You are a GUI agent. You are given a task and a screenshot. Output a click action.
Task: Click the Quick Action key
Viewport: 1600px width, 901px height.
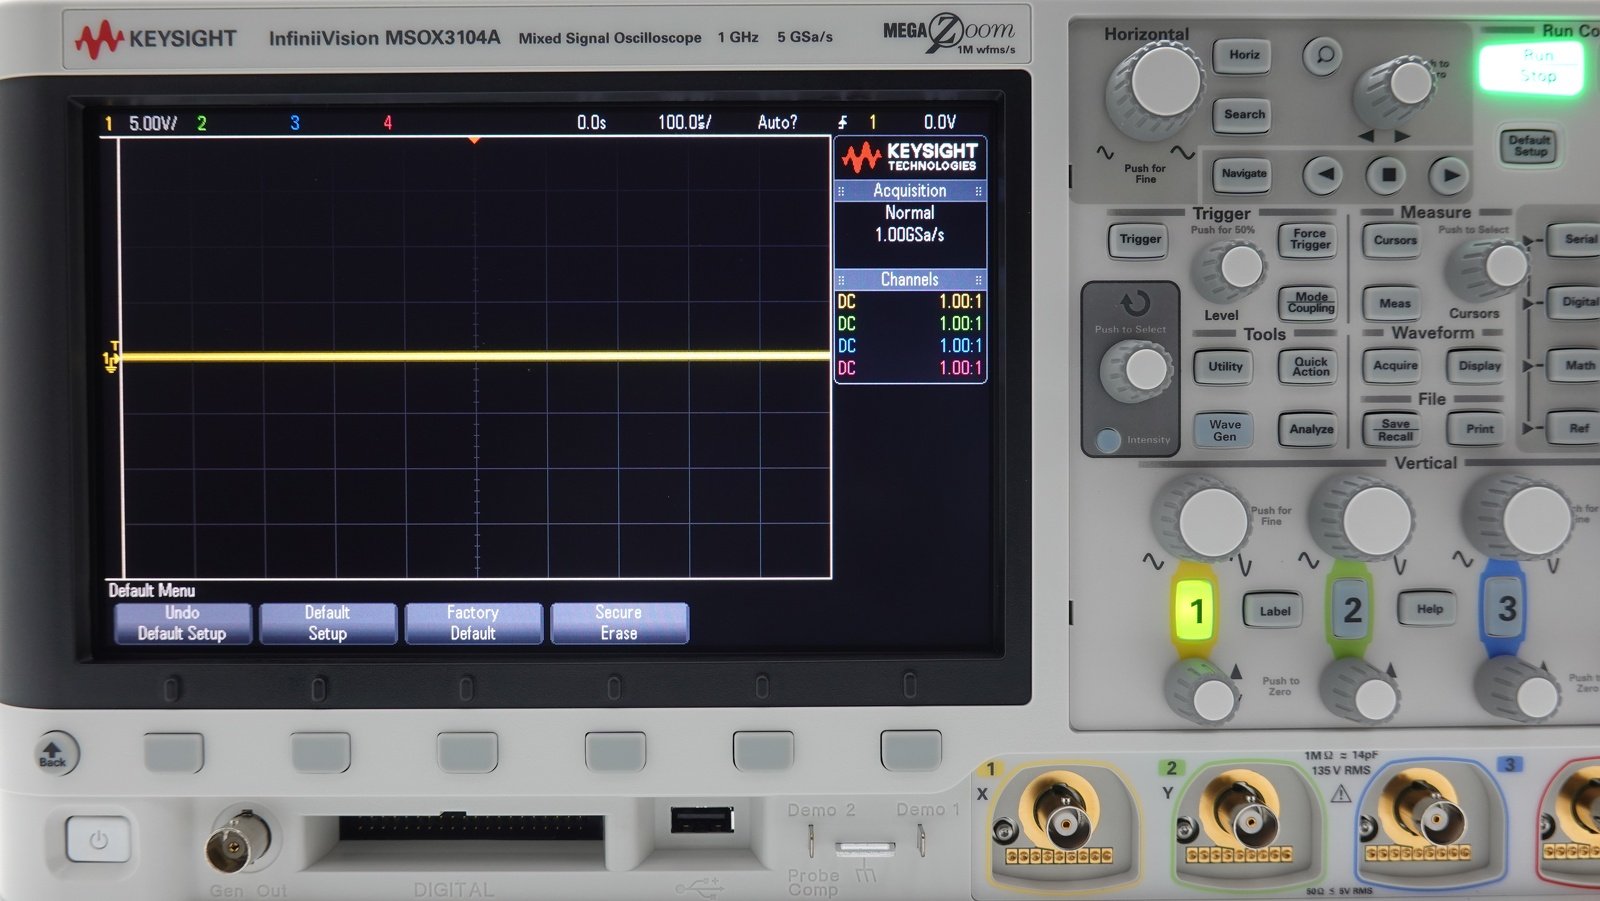click(1310, 367)
